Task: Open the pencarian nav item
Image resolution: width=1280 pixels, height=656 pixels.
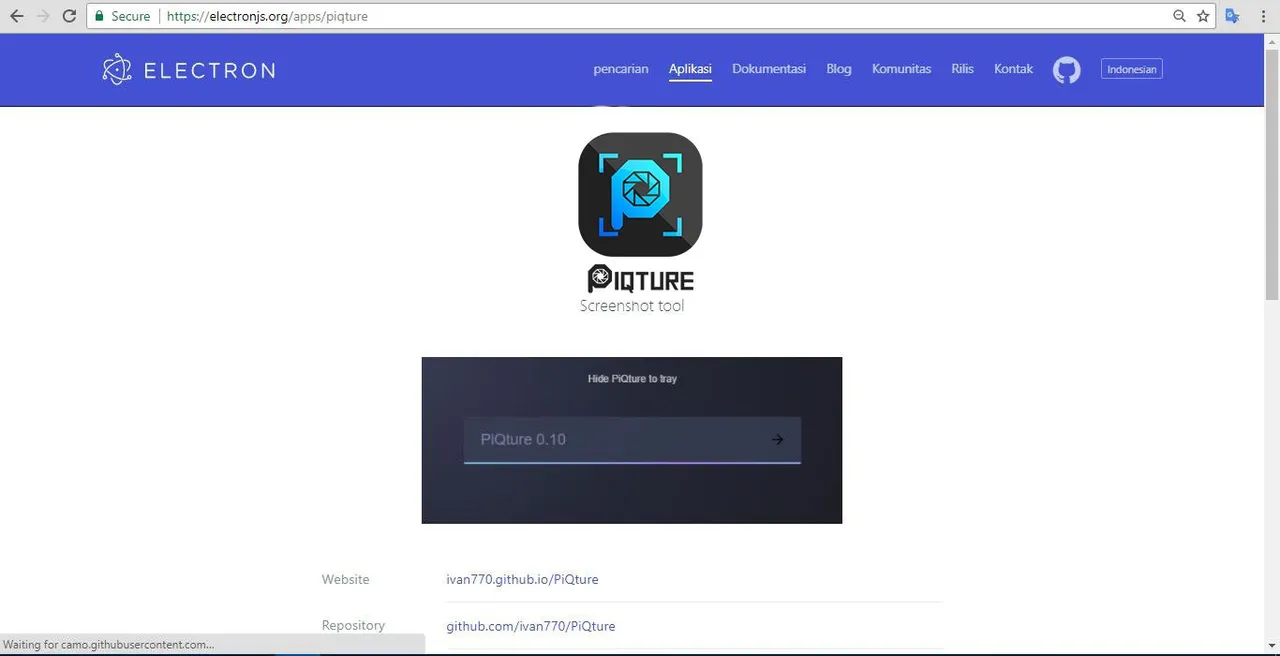Action: 621,69
